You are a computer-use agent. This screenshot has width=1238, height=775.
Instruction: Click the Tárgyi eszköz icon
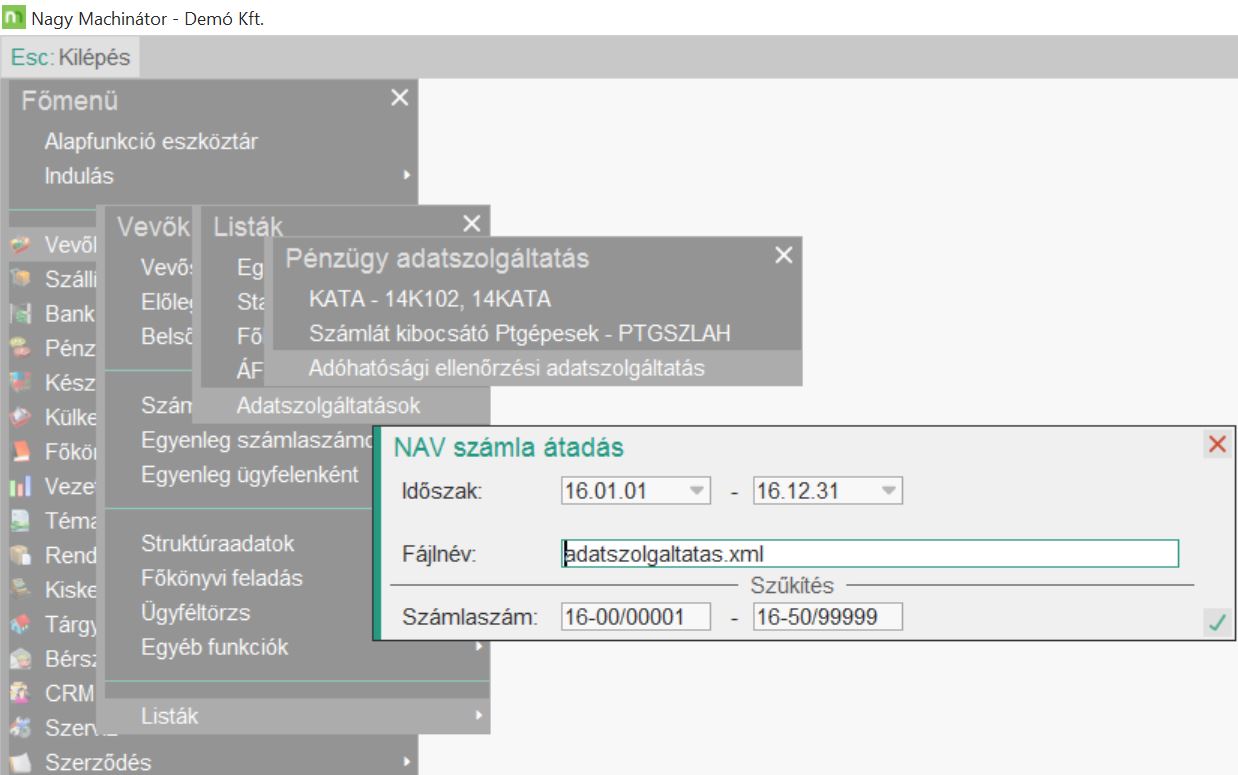click(x=20, y=625)
